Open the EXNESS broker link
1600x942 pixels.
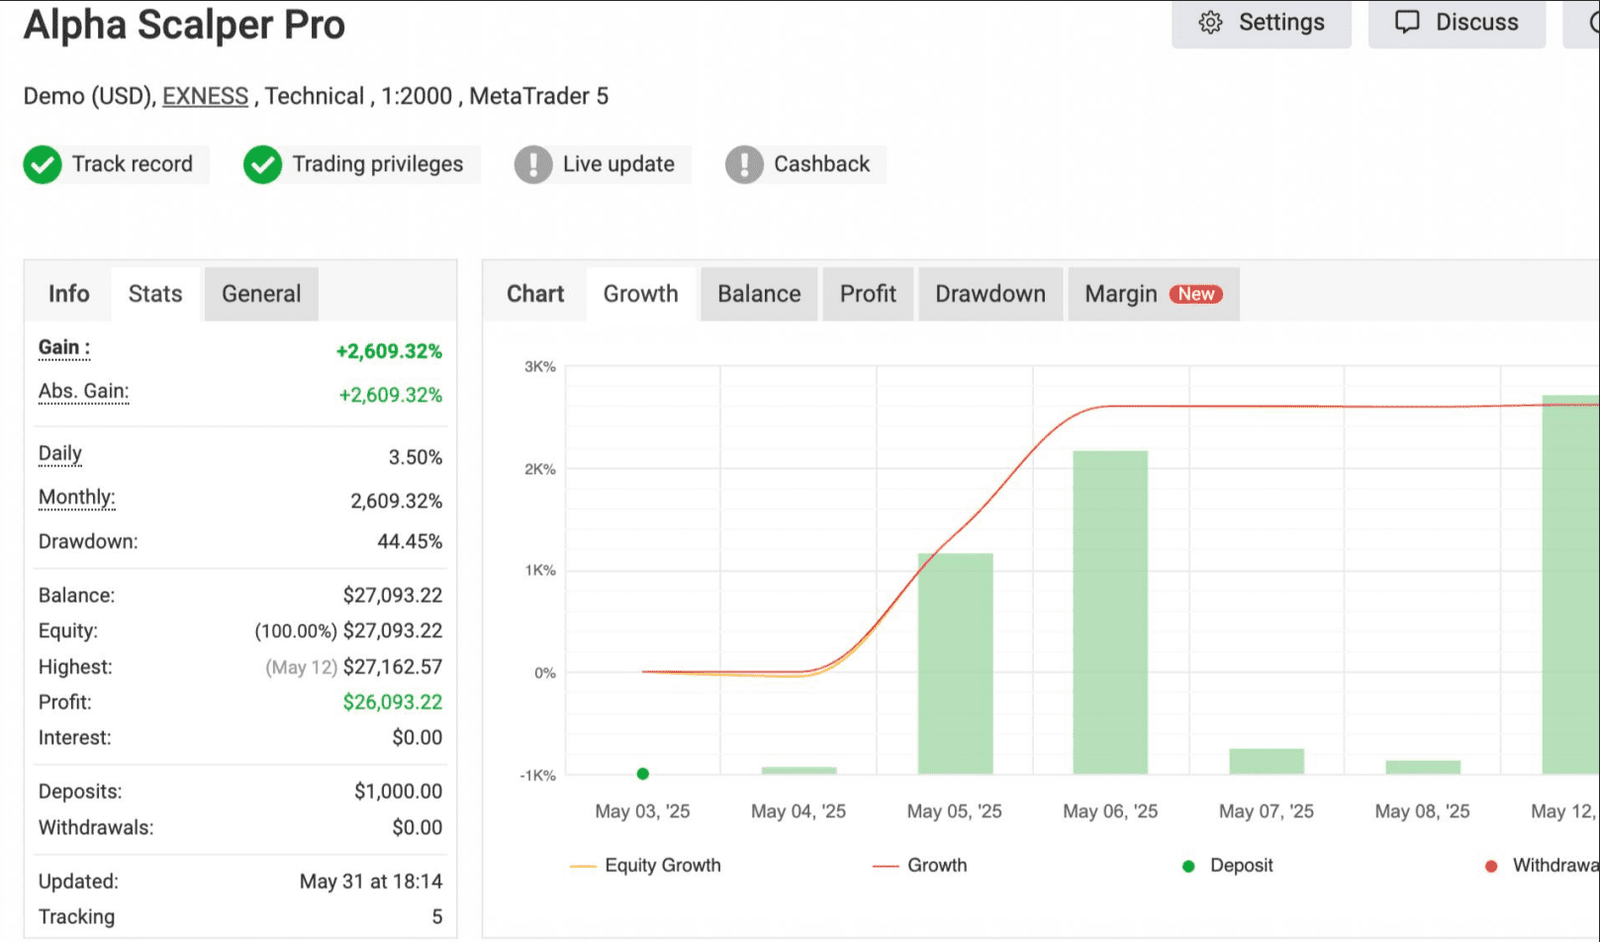click(x=205, y=96)
